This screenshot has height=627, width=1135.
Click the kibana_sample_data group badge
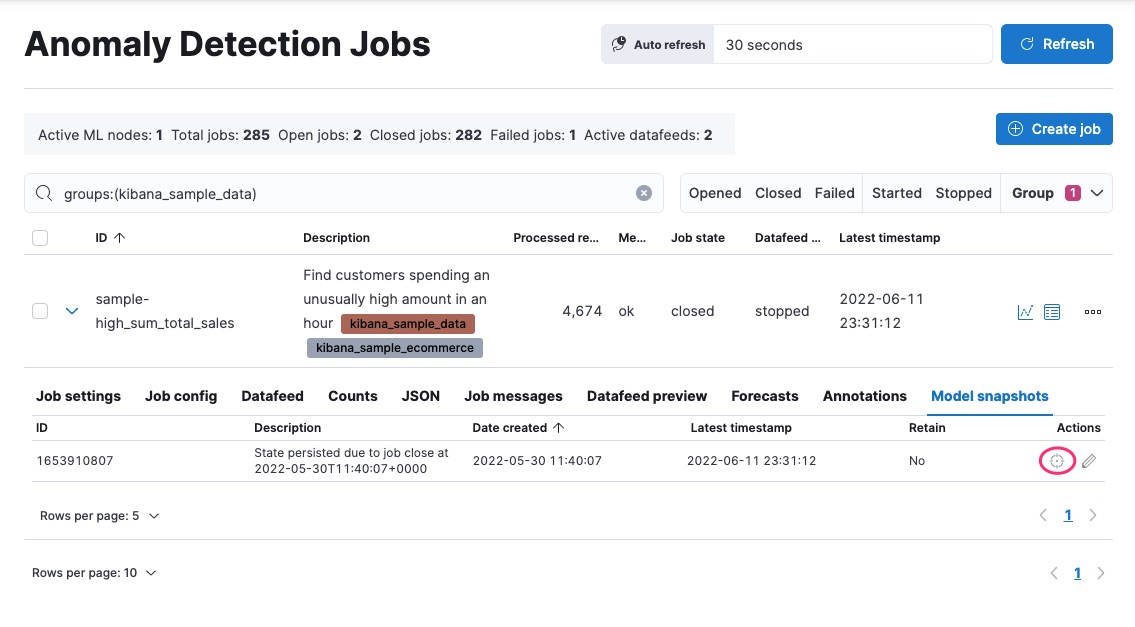[x=407, y=323]
